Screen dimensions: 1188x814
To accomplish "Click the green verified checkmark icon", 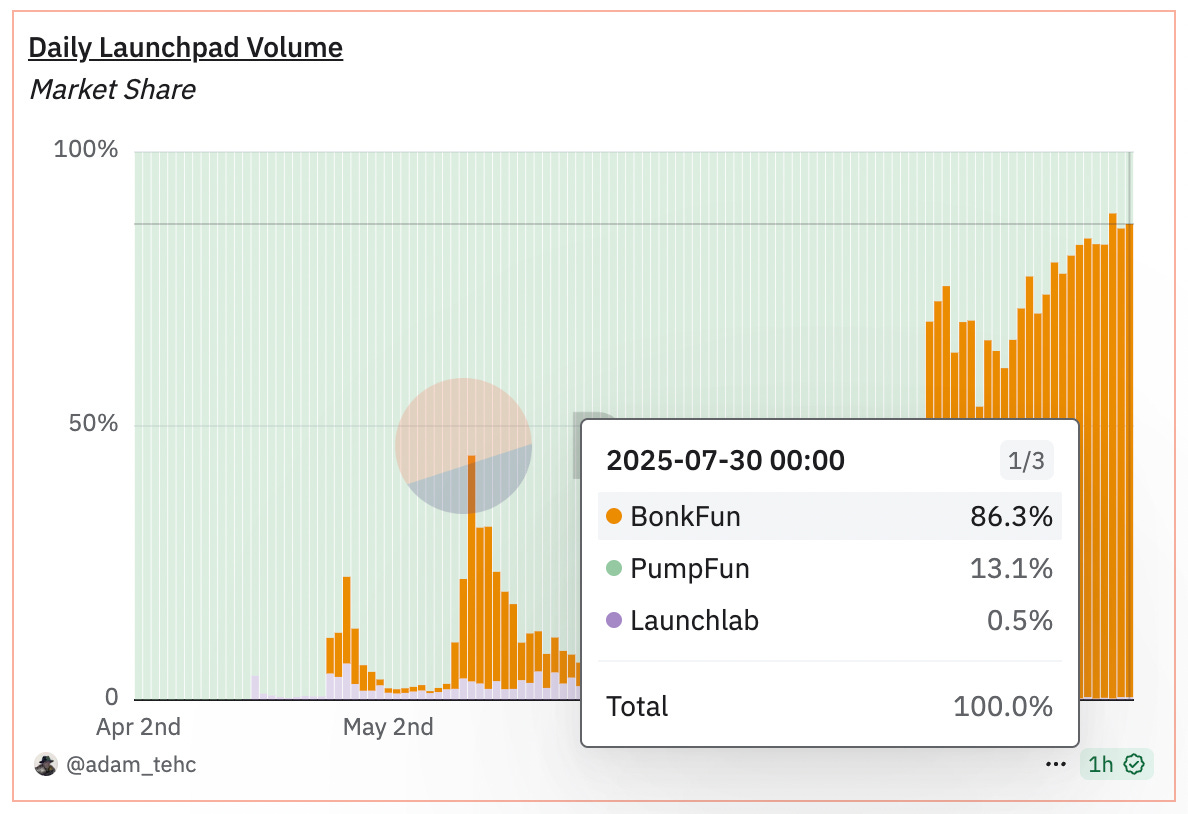I will pos(1133,764).
